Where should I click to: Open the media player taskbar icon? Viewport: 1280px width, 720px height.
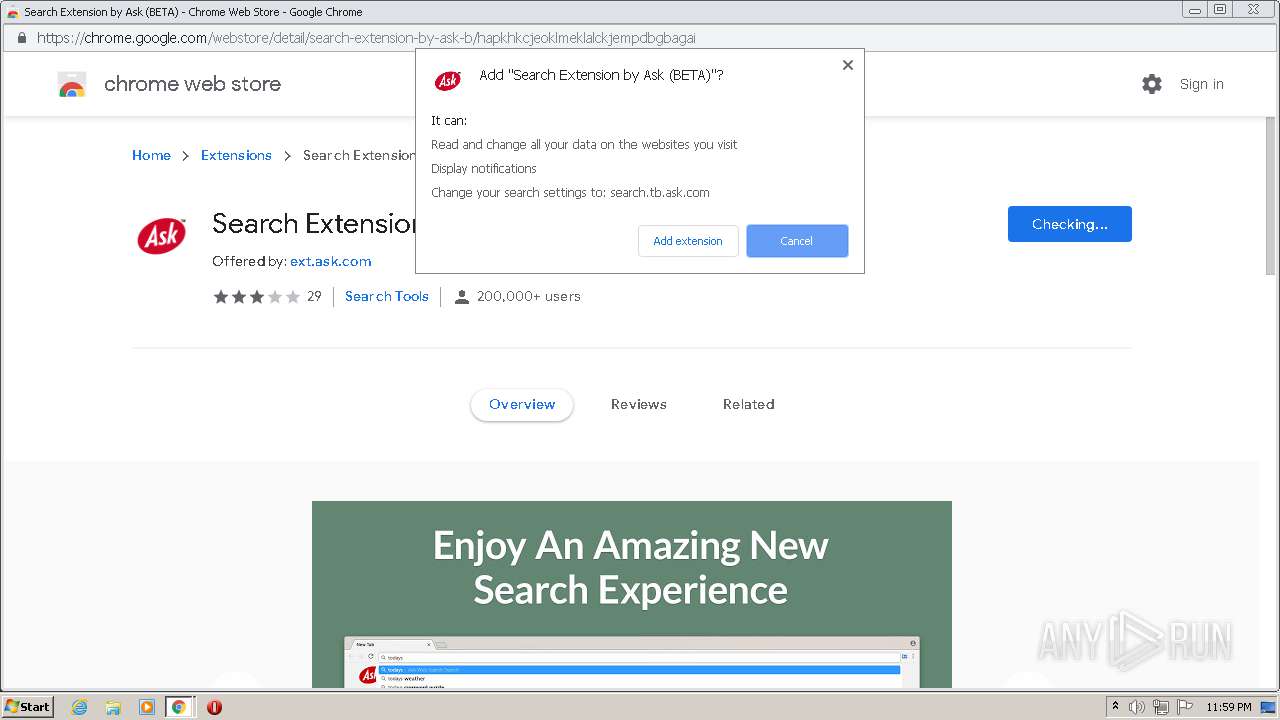tap(146, 707)
